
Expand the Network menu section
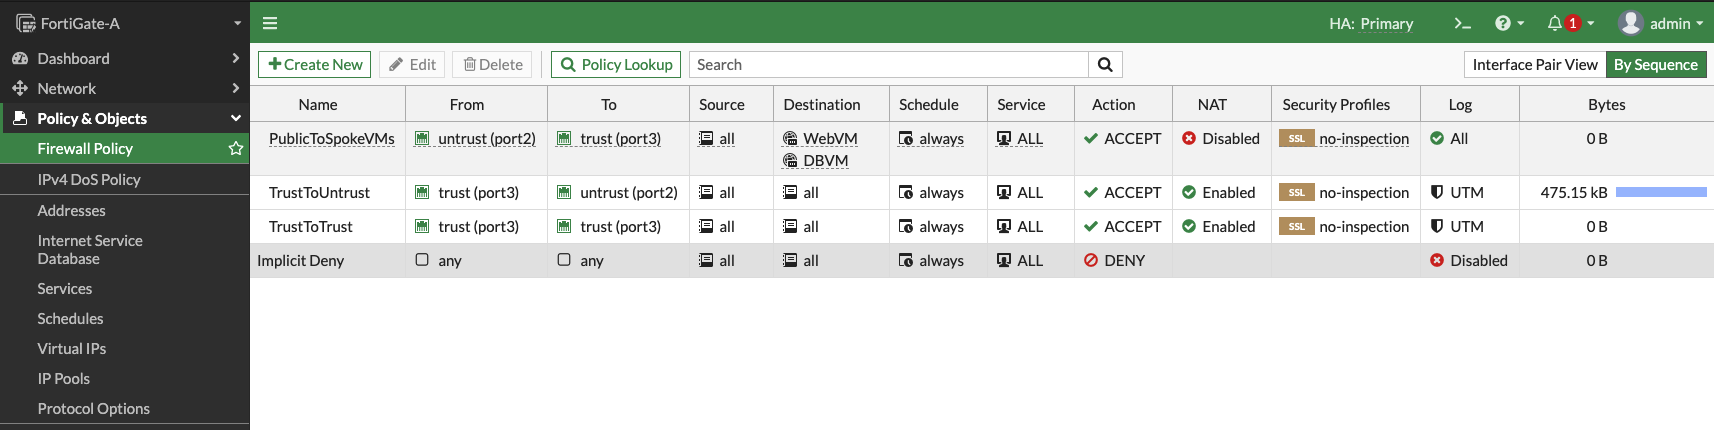click(125, 89)
